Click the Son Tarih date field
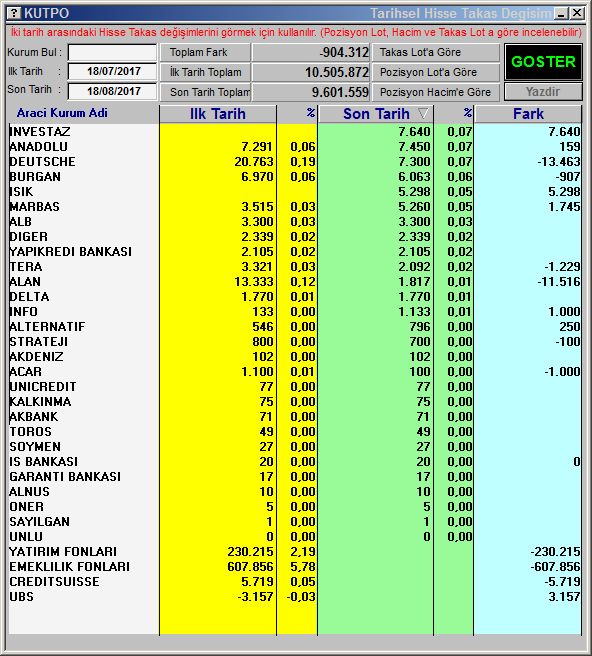The image size is (592, 656). point(112,91)
